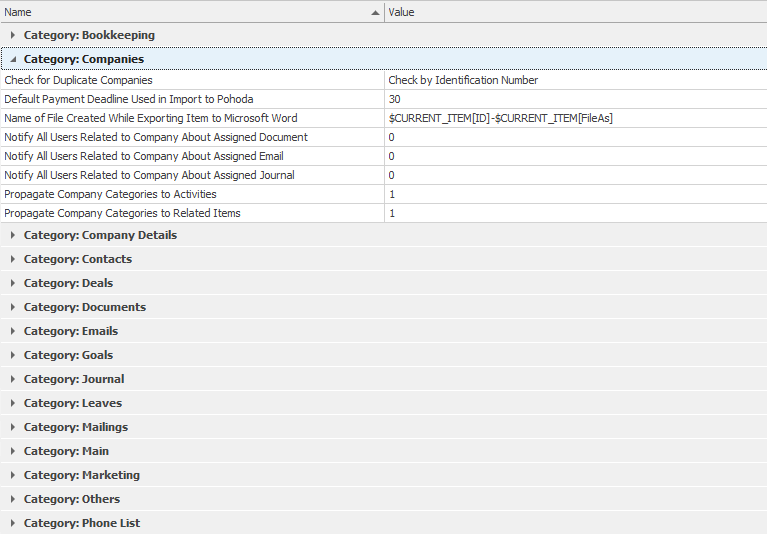Viewport: 767px width, 534px height.
Task: Toggle sort arrow in Name header
Action: [x=375, y=13]
